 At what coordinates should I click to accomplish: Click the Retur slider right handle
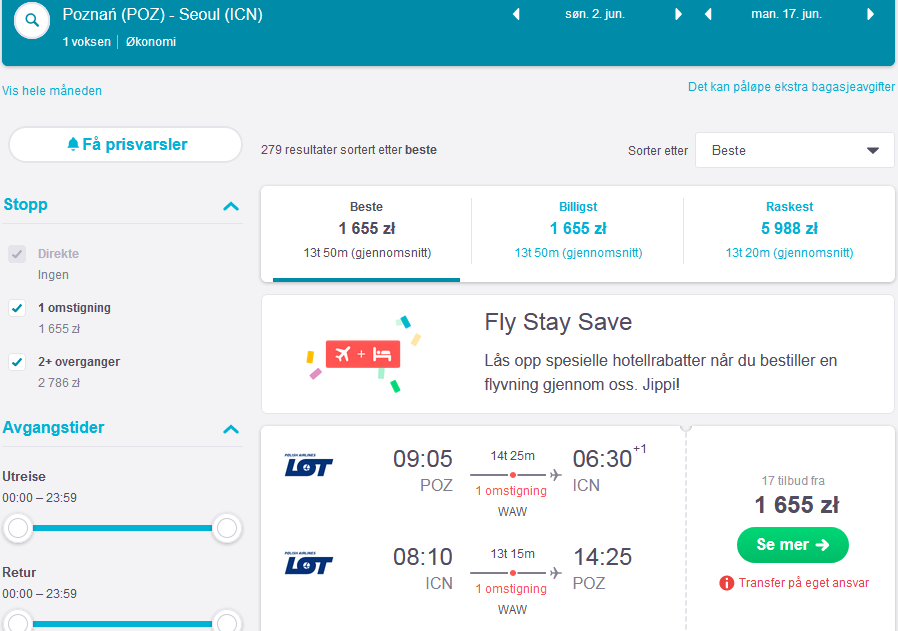click(x=227, y=623)
